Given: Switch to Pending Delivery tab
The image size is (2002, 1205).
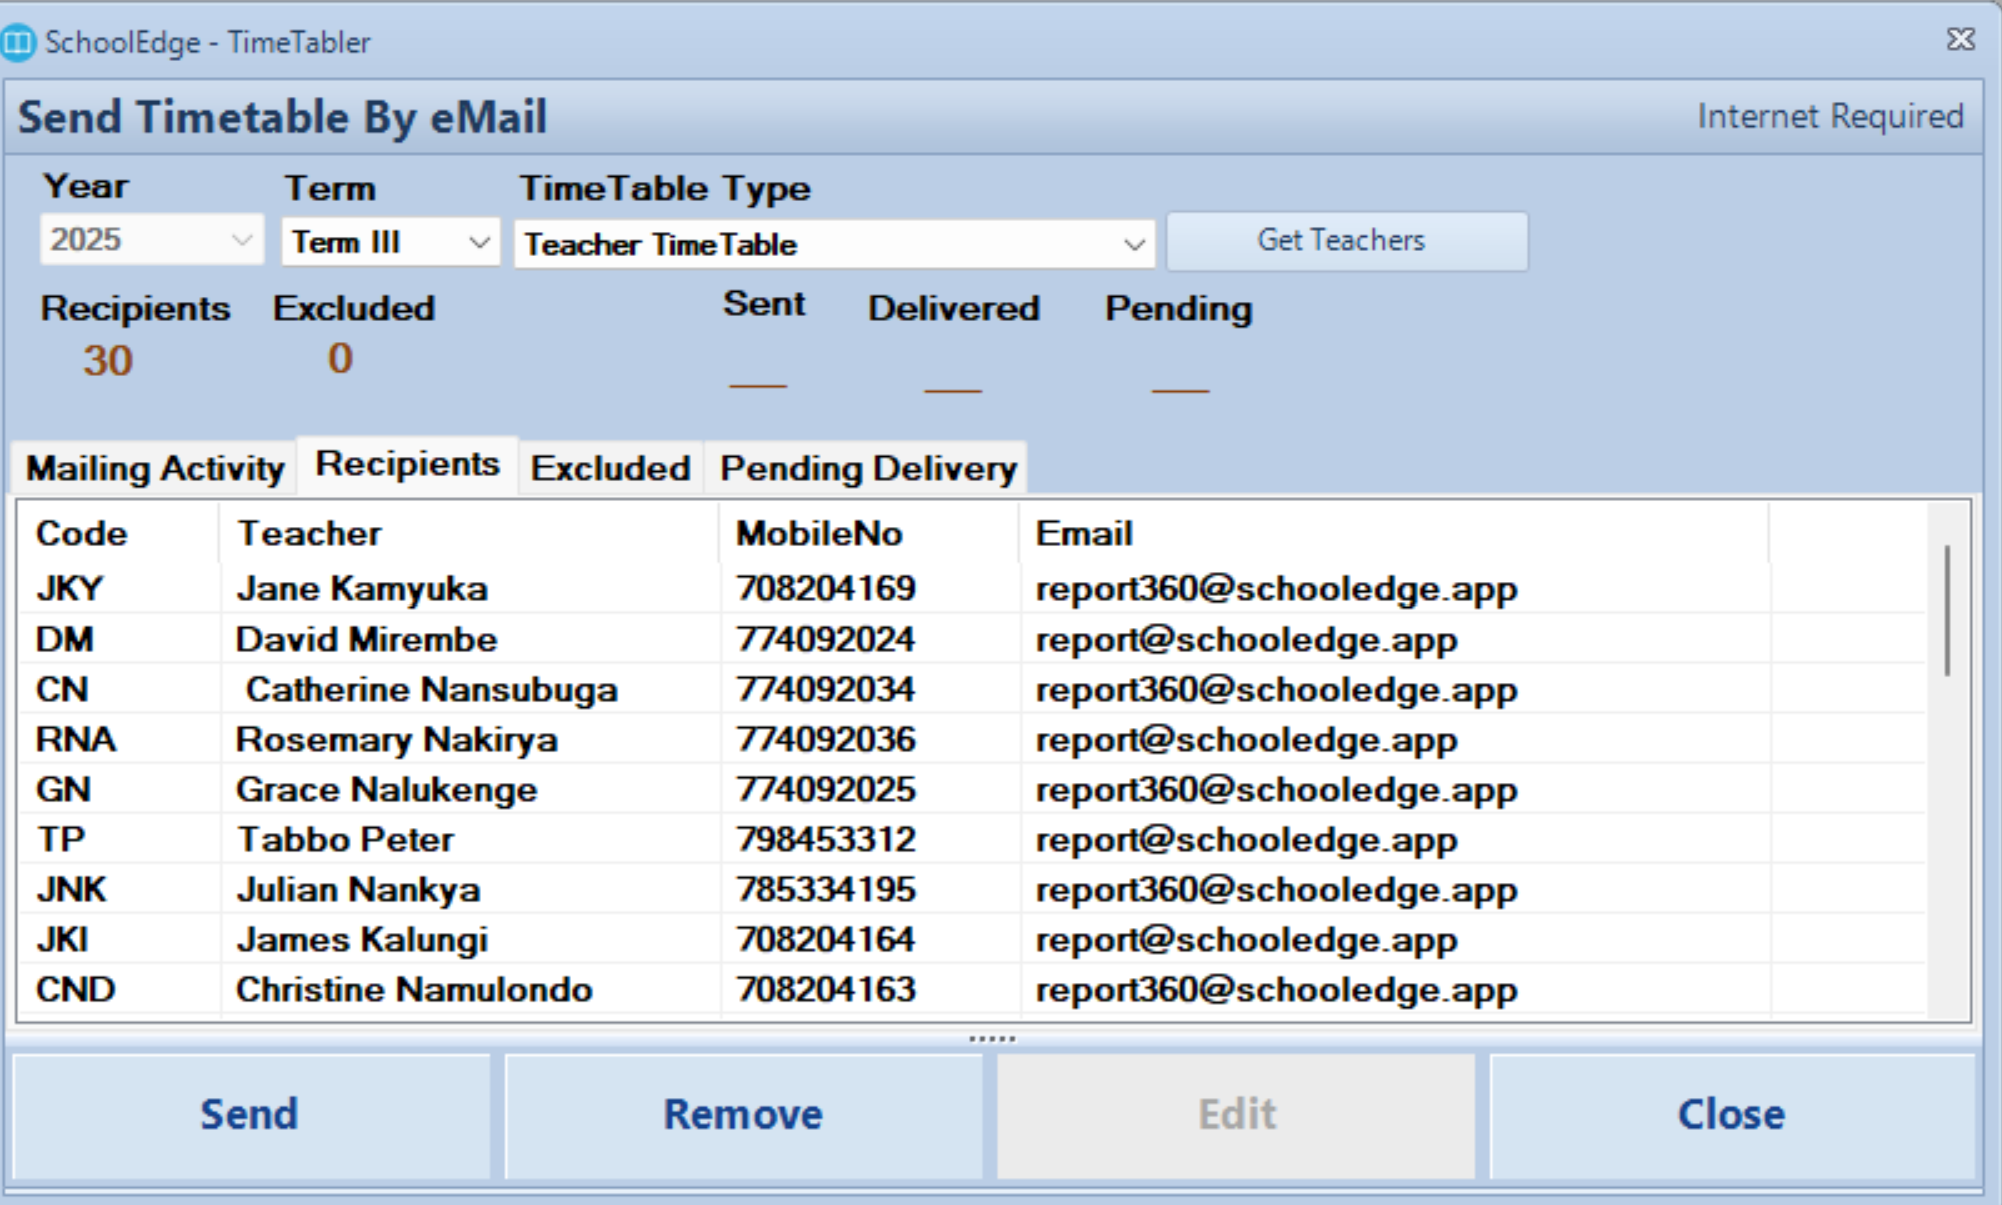Looking at the screenshot, I should 867,468.
